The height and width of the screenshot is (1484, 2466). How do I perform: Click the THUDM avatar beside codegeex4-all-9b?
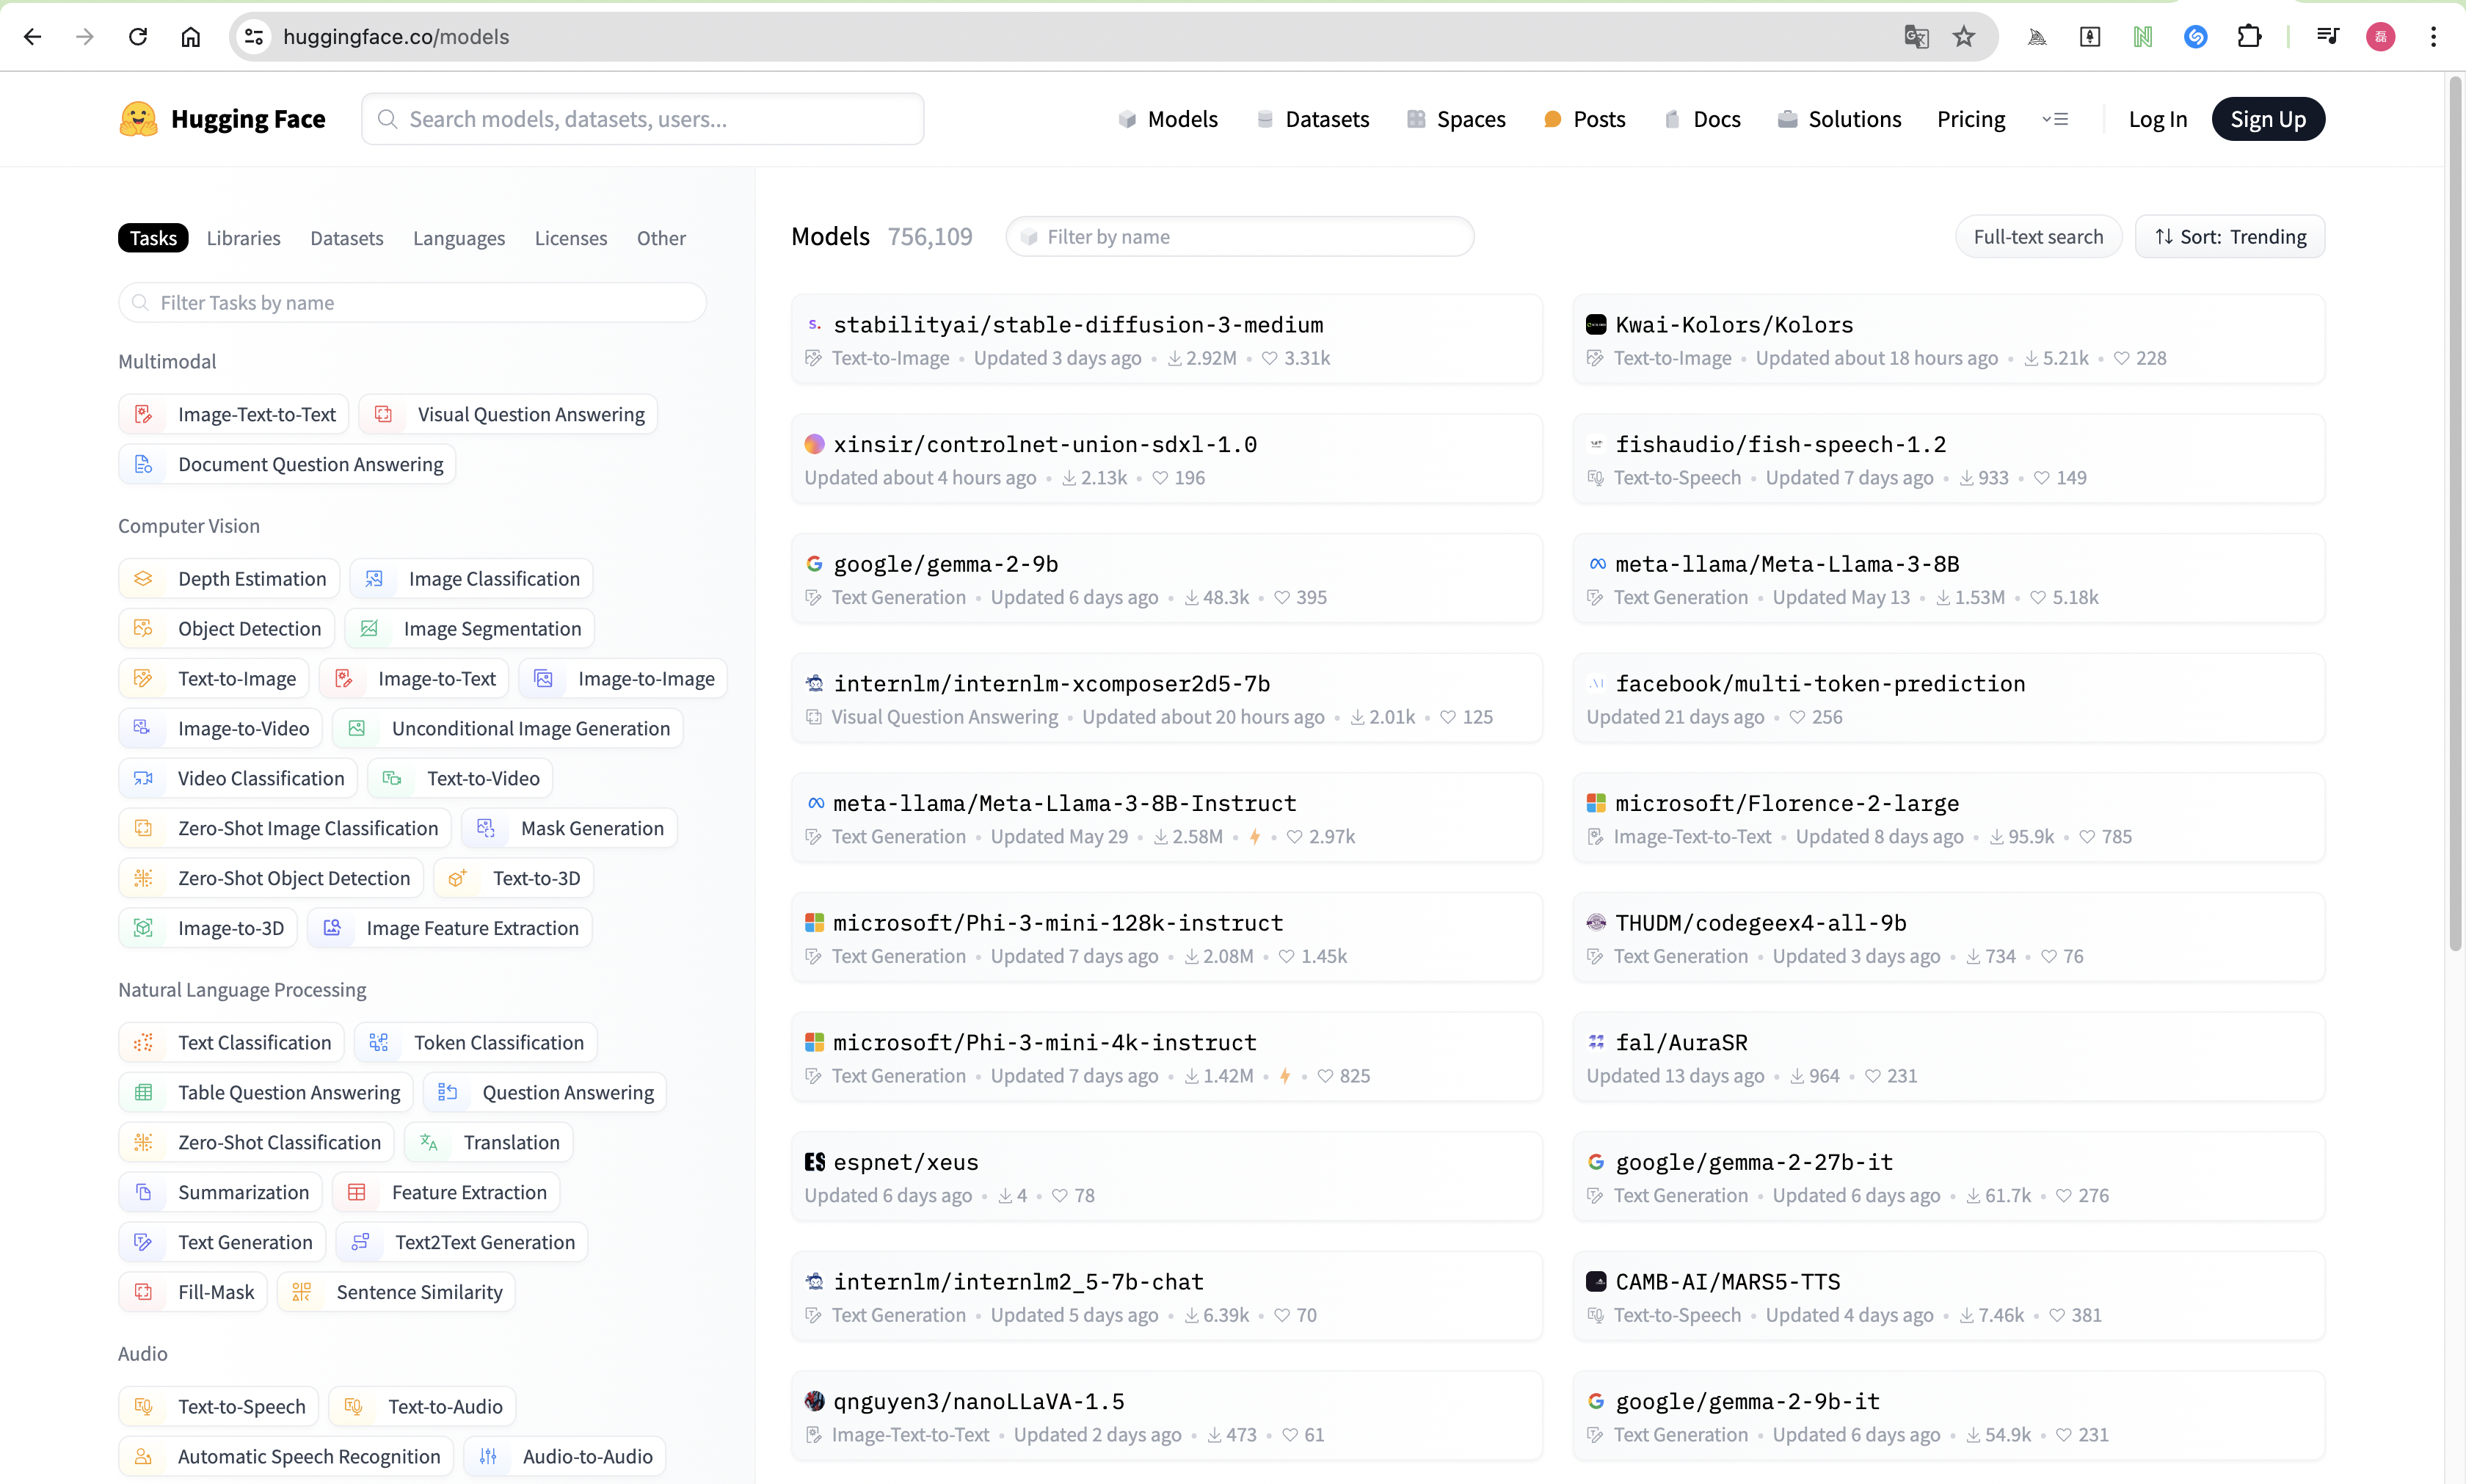click(1596, 923)
